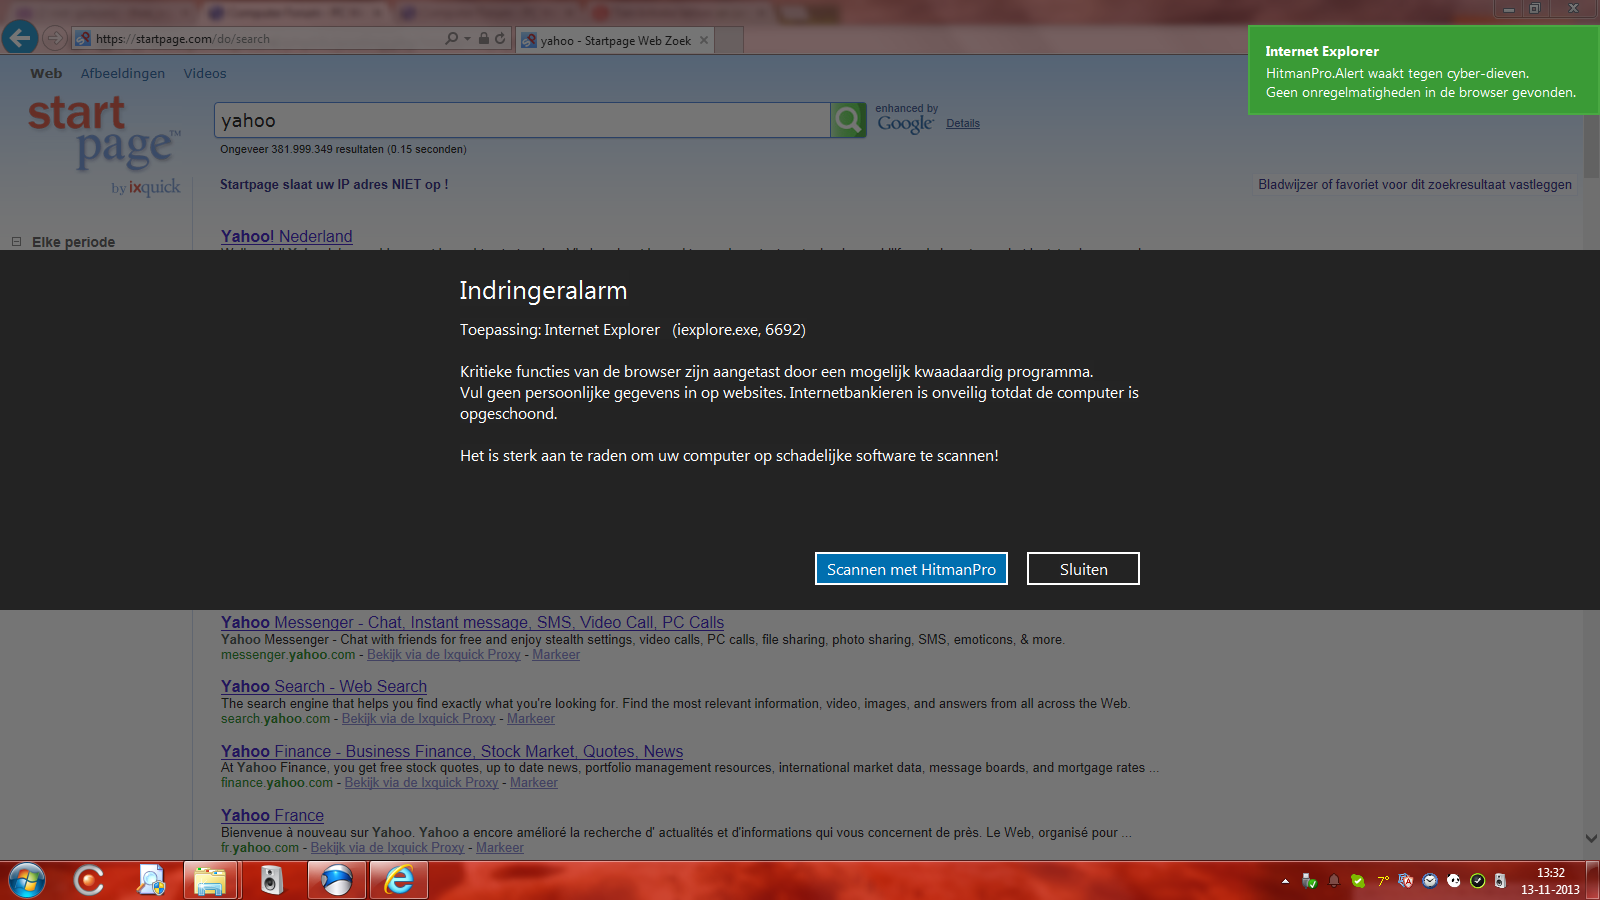Open the blue sphere browser taskbar icon
The width and height of the screenshot is (1600, 900).
click(336, 880)
